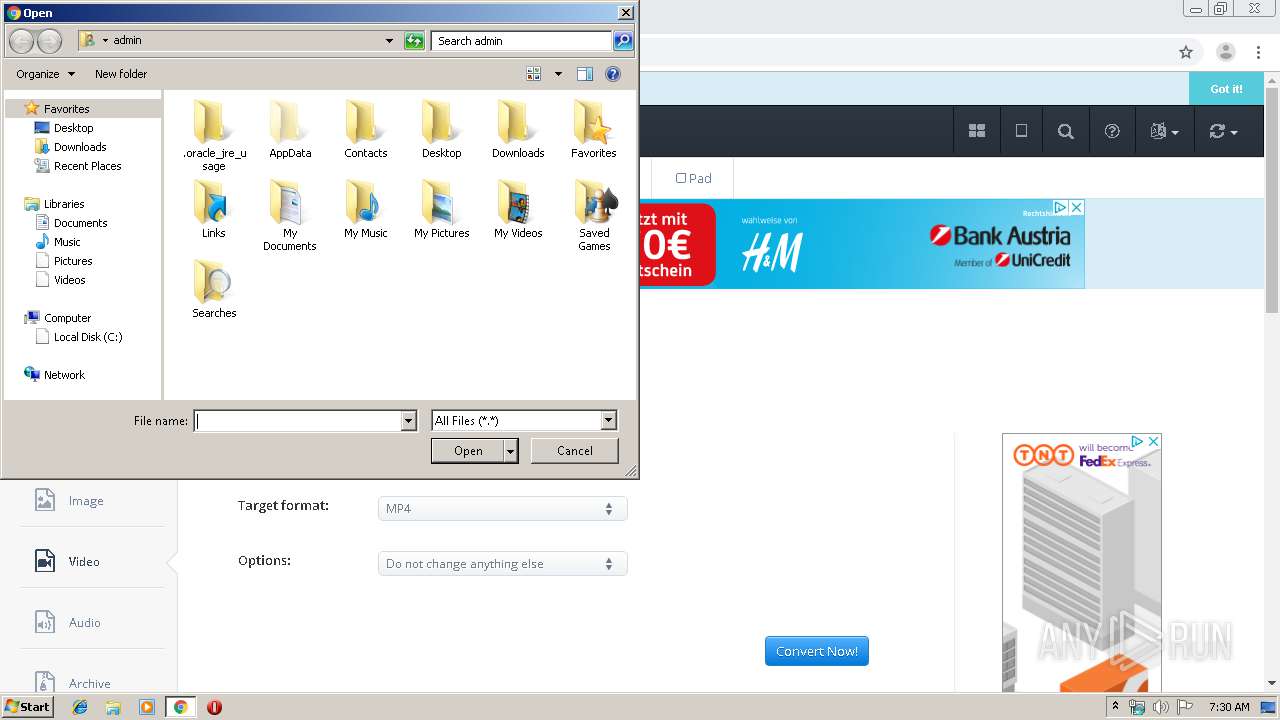
Task: Click the Cancel button
Action: (x=575, y=451)
